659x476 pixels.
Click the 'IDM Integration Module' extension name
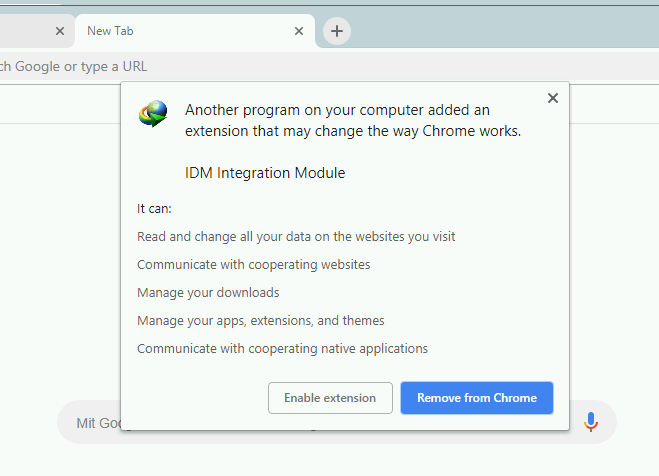tap(265, 173)
